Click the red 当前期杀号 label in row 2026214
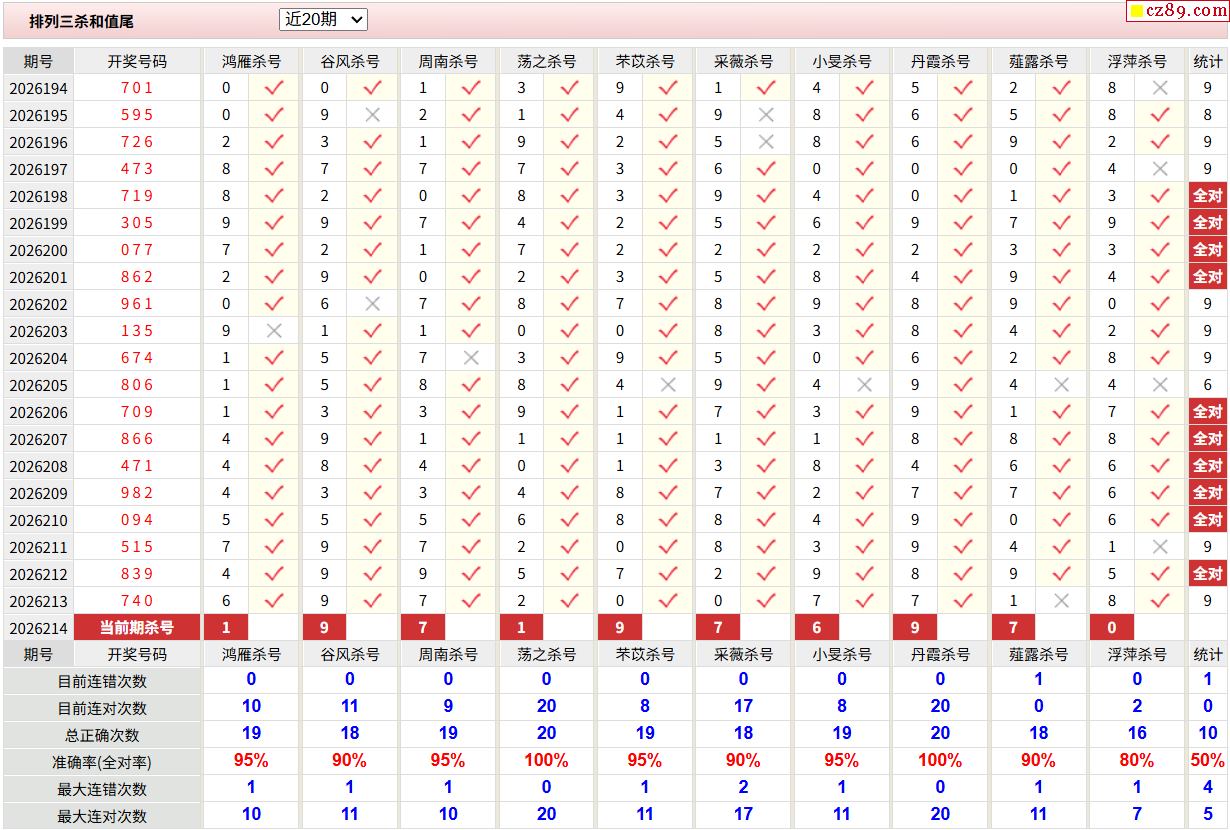Image resolution: width=1230 pixels, height=830 pixels. 137,628
